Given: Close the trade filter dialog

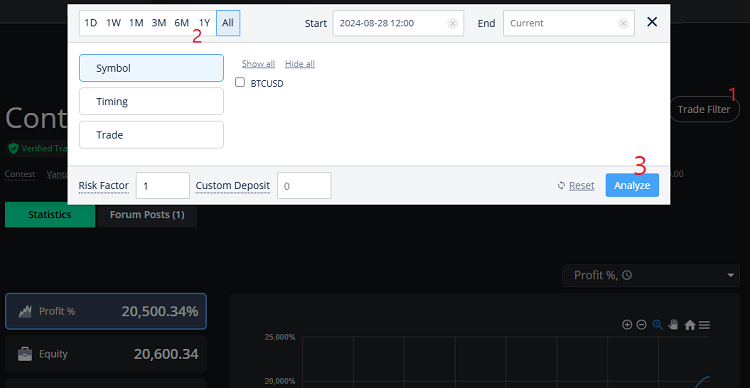Looking at the screenshot, I should coord(652,22).
